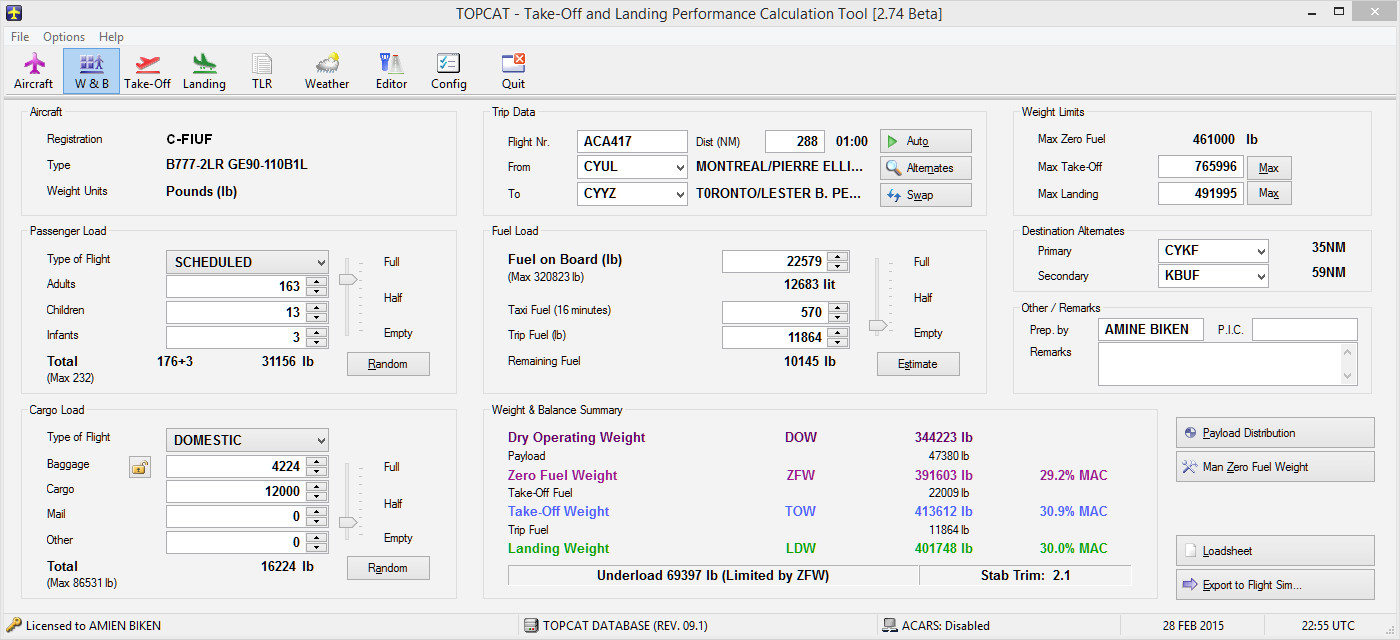Open the File menu
1400x640 pixels.
click(20, 37)
